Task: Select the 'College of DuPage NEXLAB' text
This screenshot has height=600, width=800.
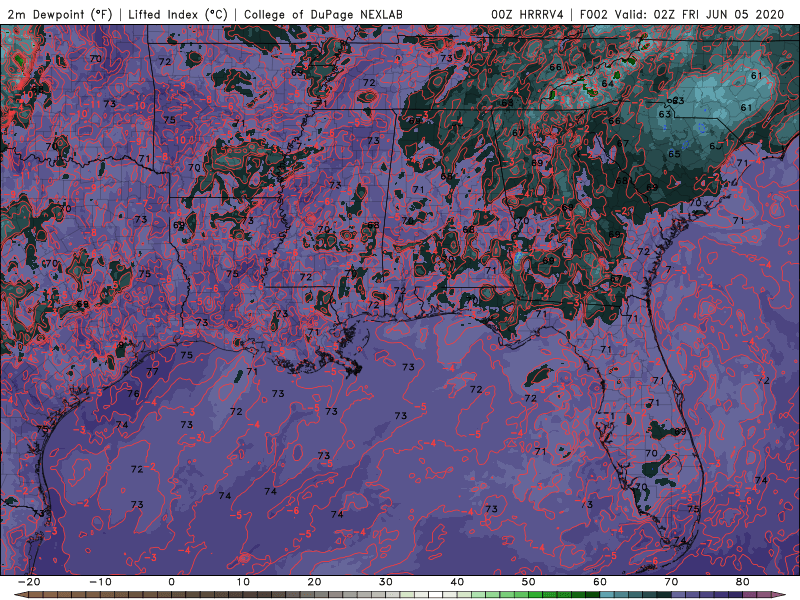Action: click(x=323, y=14)
